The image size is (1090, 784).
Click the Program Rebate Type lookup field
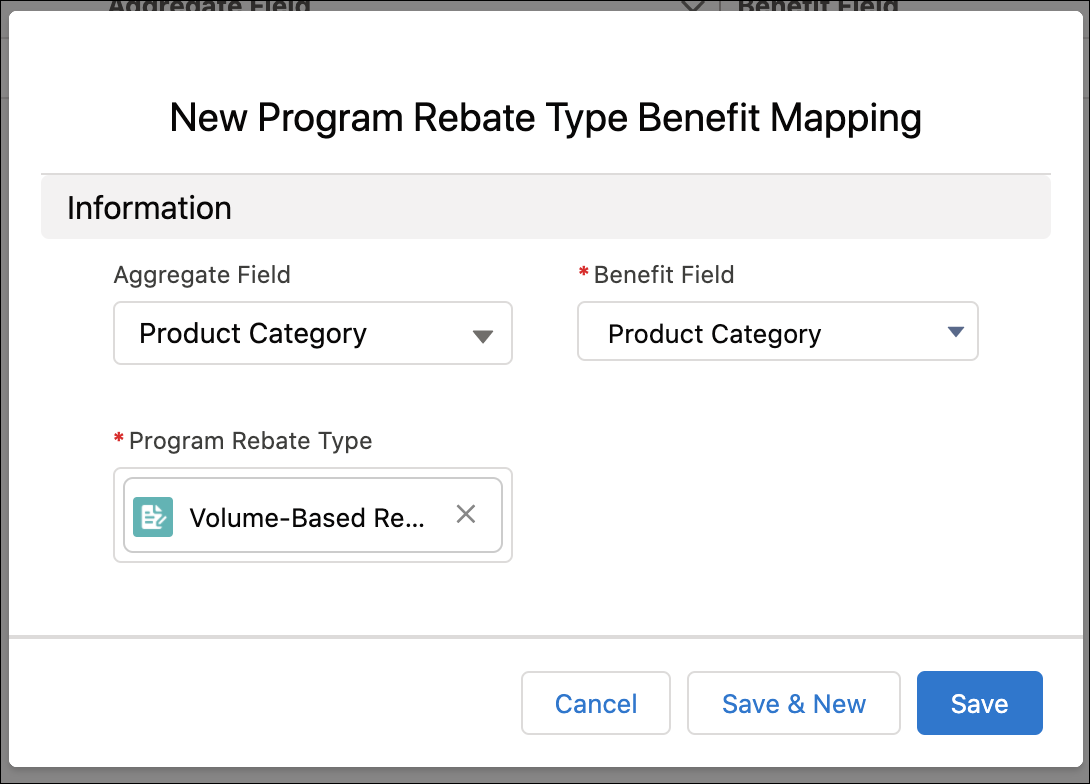(313, 515)
